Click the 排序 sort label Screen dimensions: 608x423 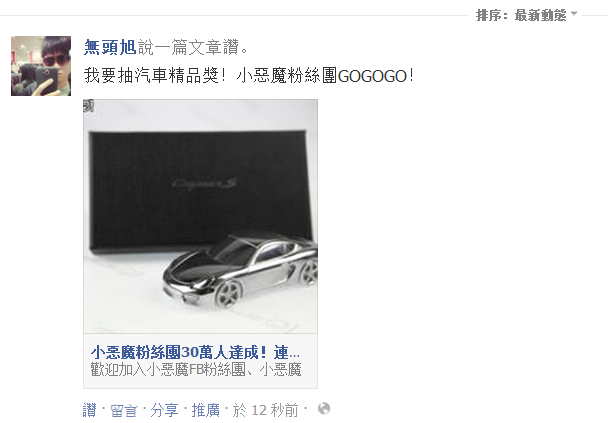(489, 16)
